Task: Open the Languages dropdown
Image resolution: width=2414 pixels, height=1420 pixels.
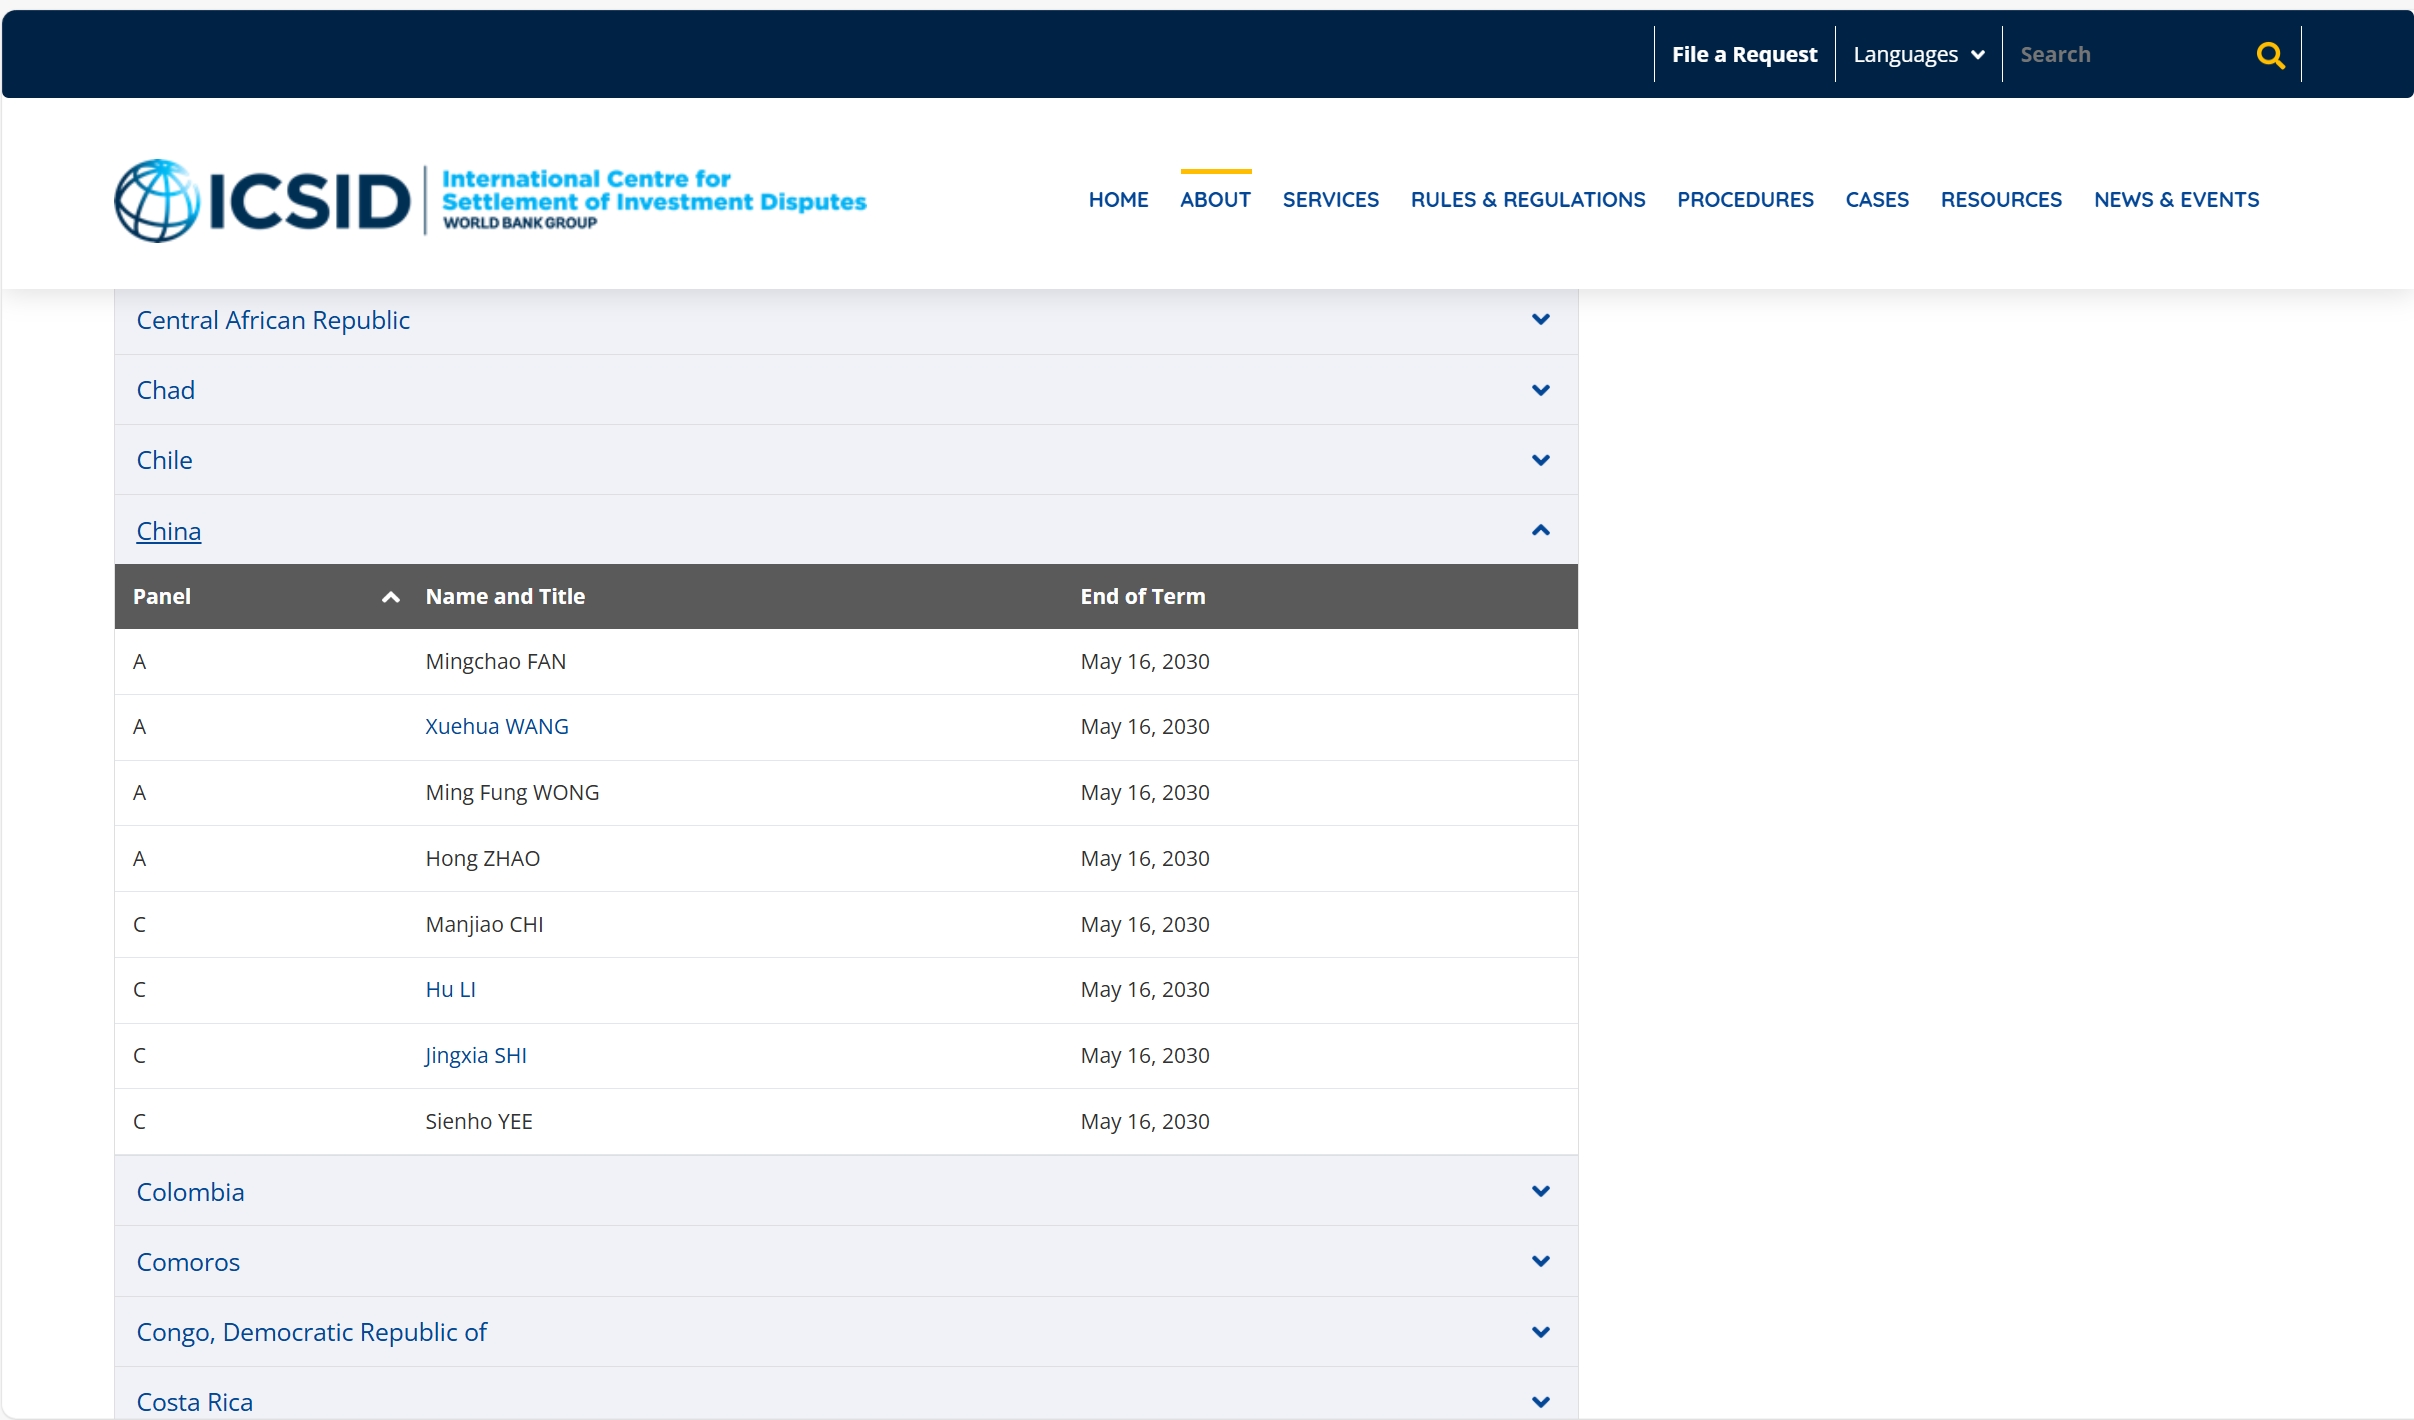Action: coord(1918,55)
